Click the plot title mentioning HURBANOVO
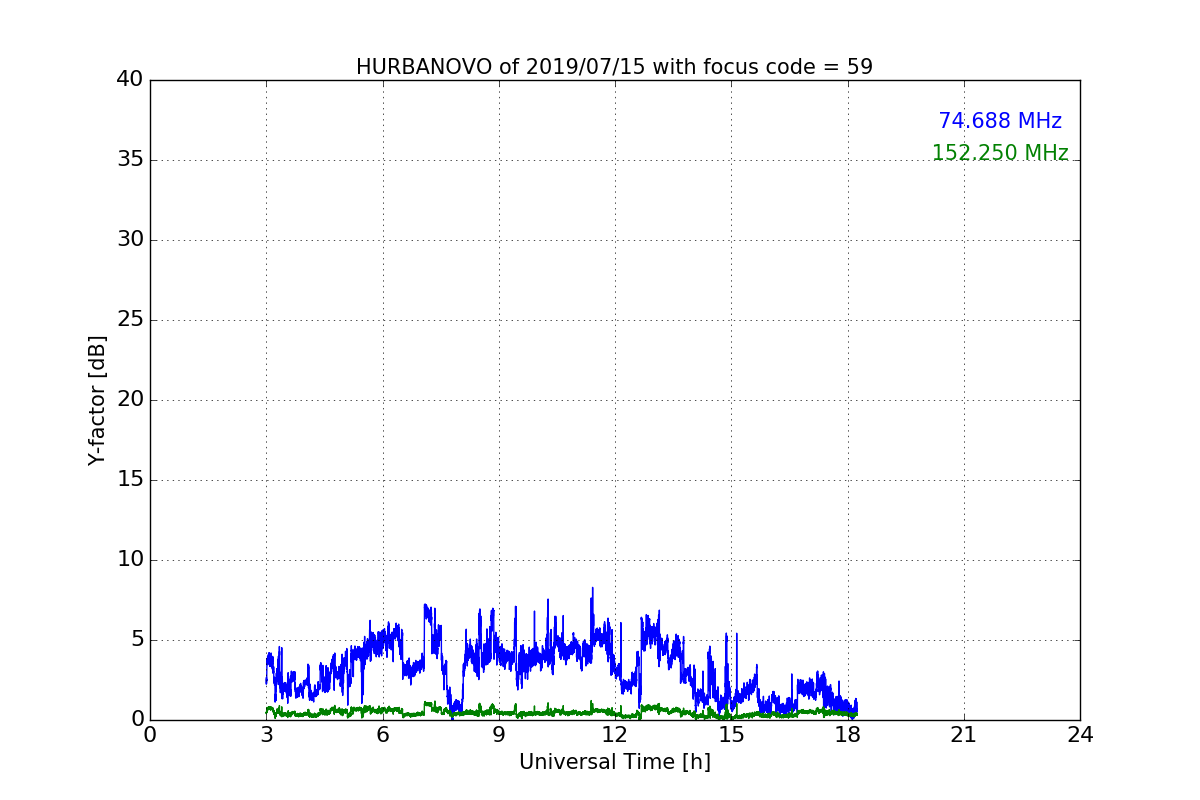1200x800 pixels. (x=614, y=67)
